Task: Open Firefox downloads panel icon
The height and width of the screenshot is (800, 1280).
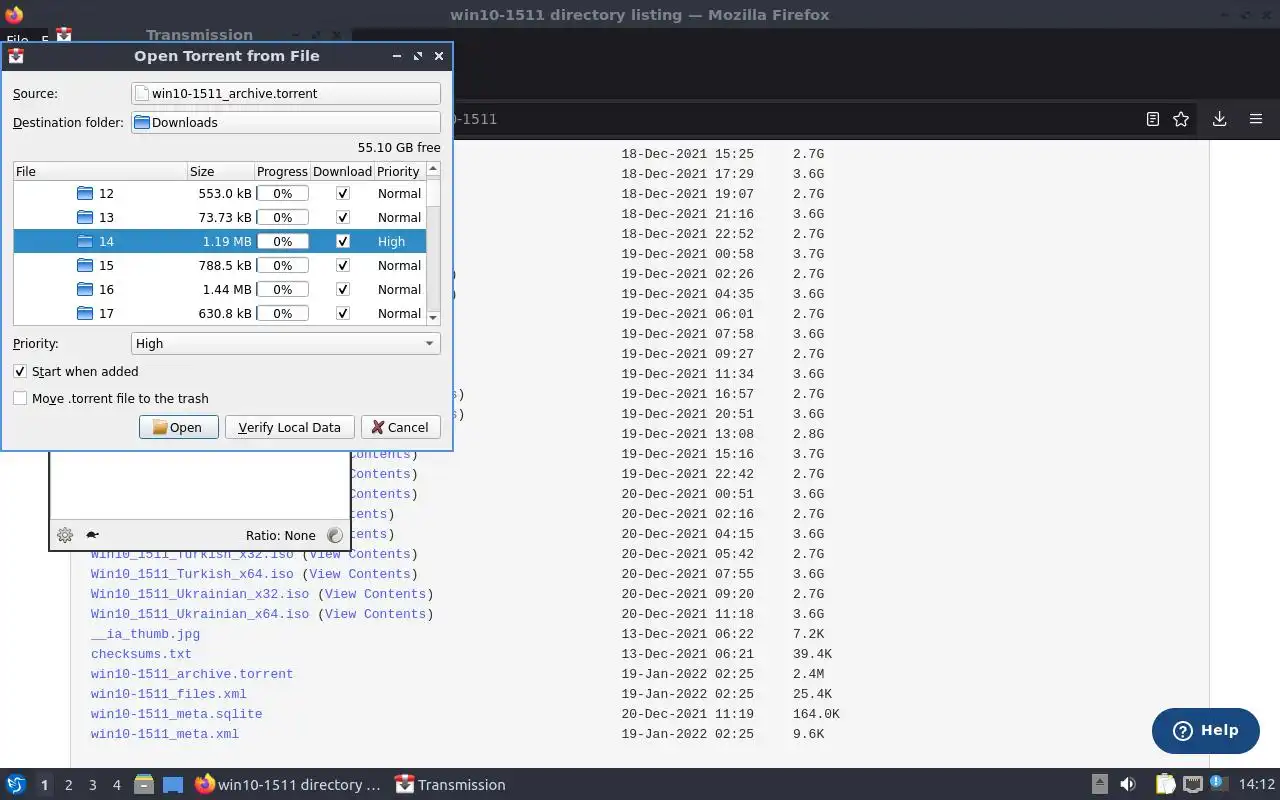Action: pyautogui.click(x=1219, y=119)
